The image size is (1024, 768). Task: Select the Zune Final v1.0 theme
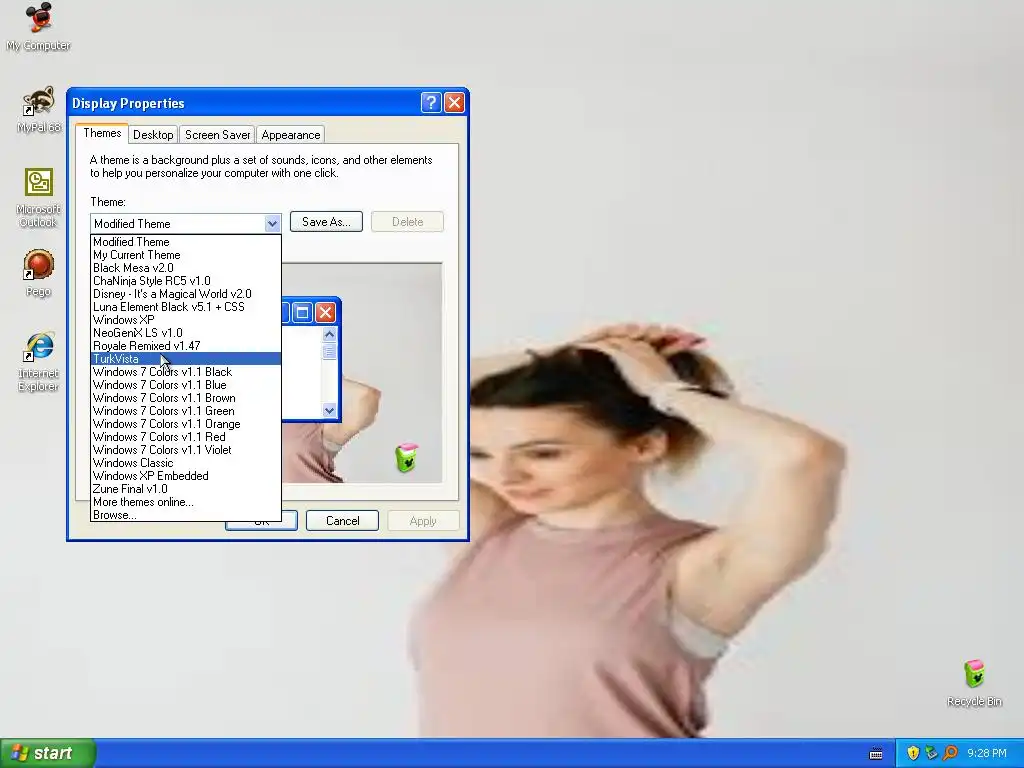click(185, 489)
